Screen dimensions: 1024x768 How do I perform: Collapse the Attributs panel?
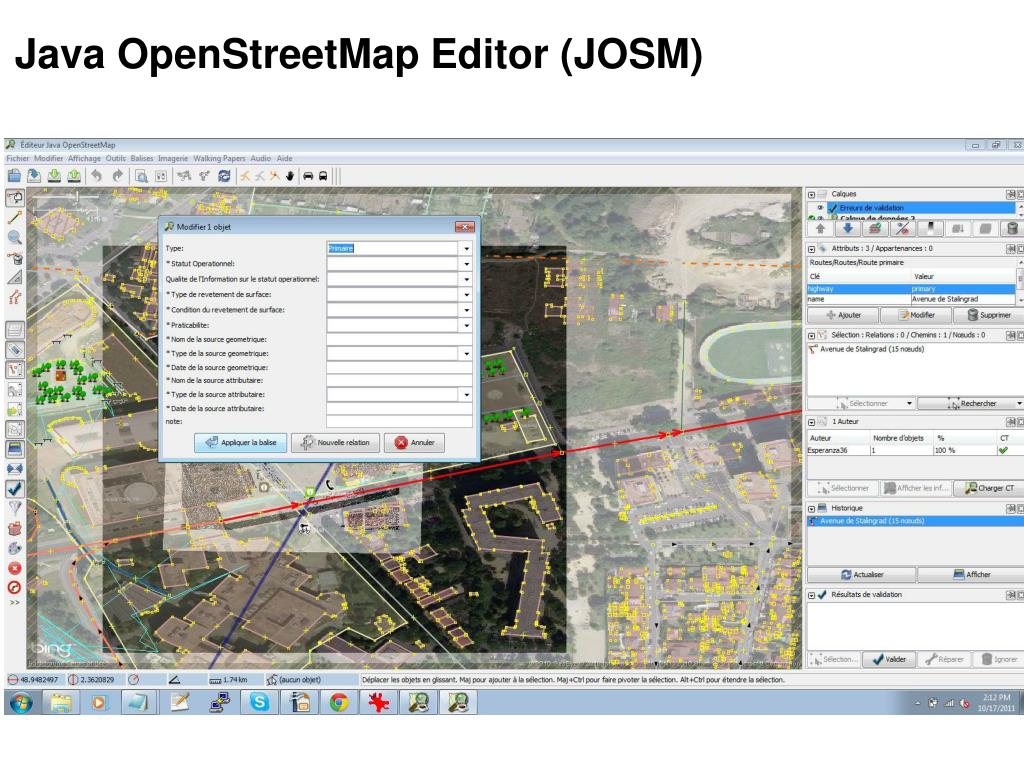click(812, 249)
